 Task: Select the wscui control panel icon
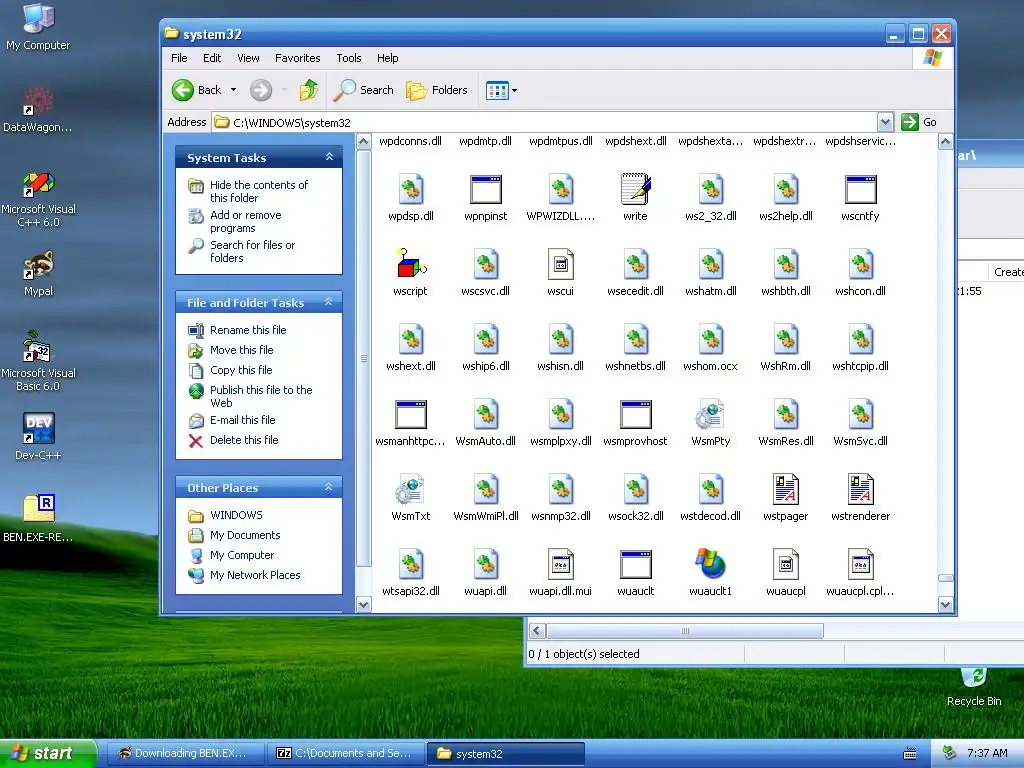(560, 264)
